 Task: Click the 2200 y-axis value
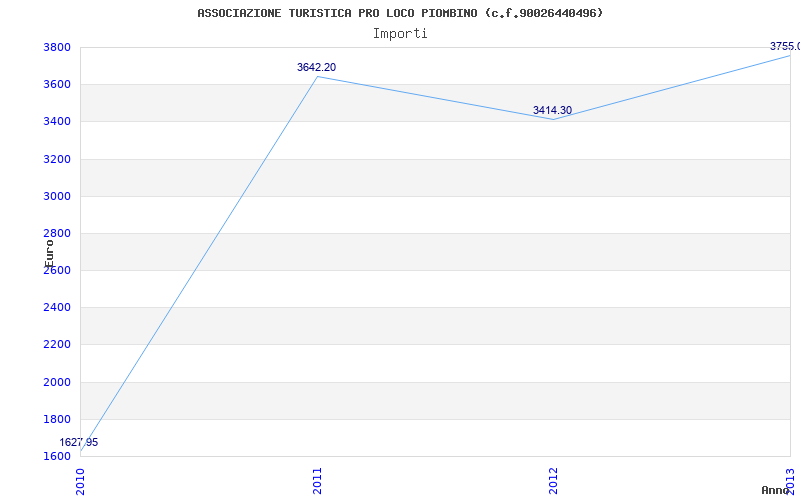[x=55, y=344]
